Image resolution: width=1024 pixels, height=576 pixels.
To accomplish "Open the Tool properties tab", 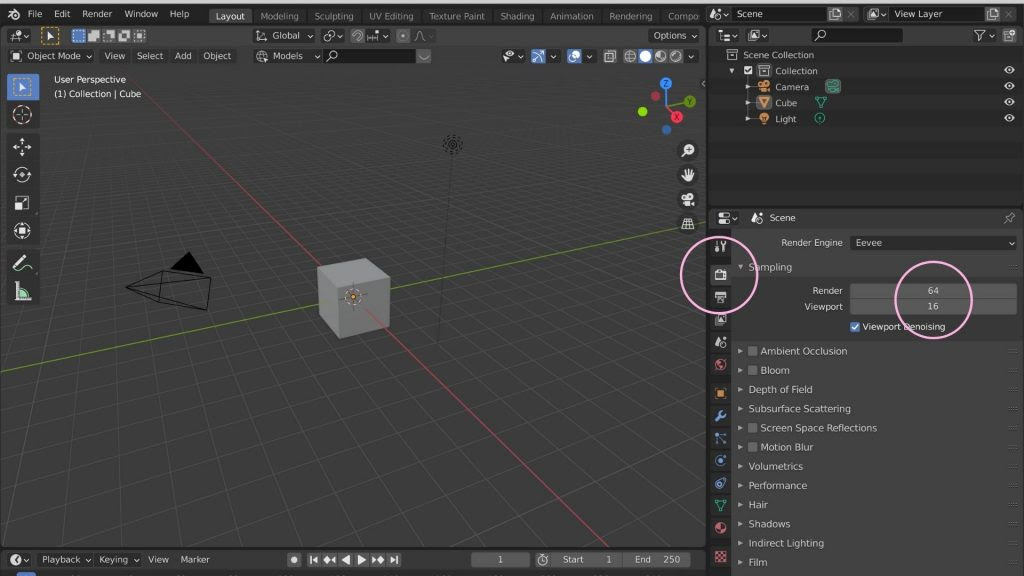I will click(x=720, y=246).
